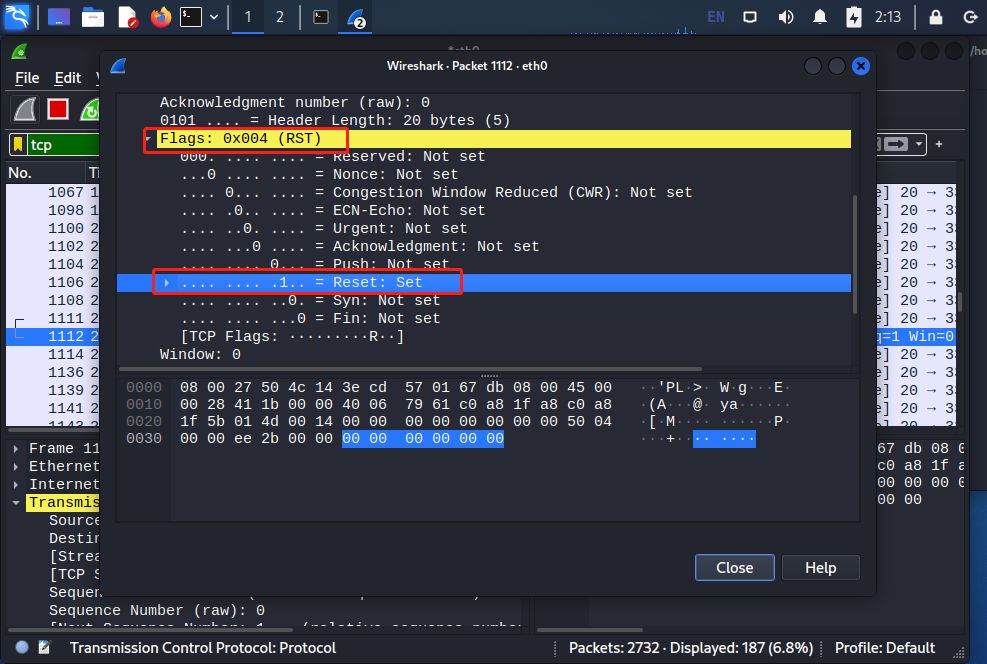Collapse the Flags: 0x004 (RST) tree node

pyautogui.click(x=149, y=139)
